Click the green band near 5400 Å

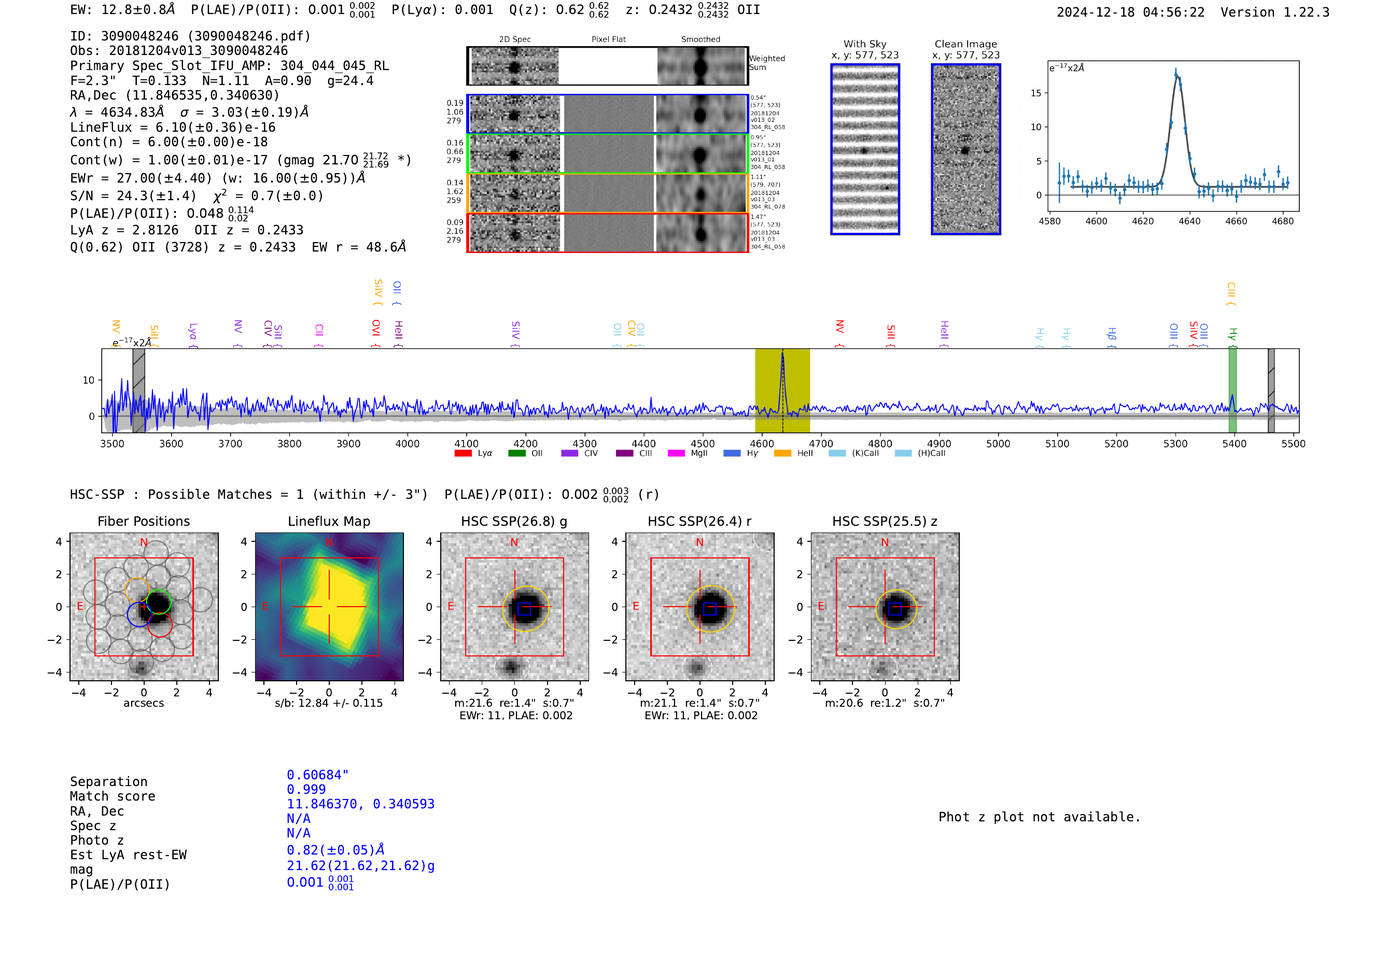tap(1233, 391)
